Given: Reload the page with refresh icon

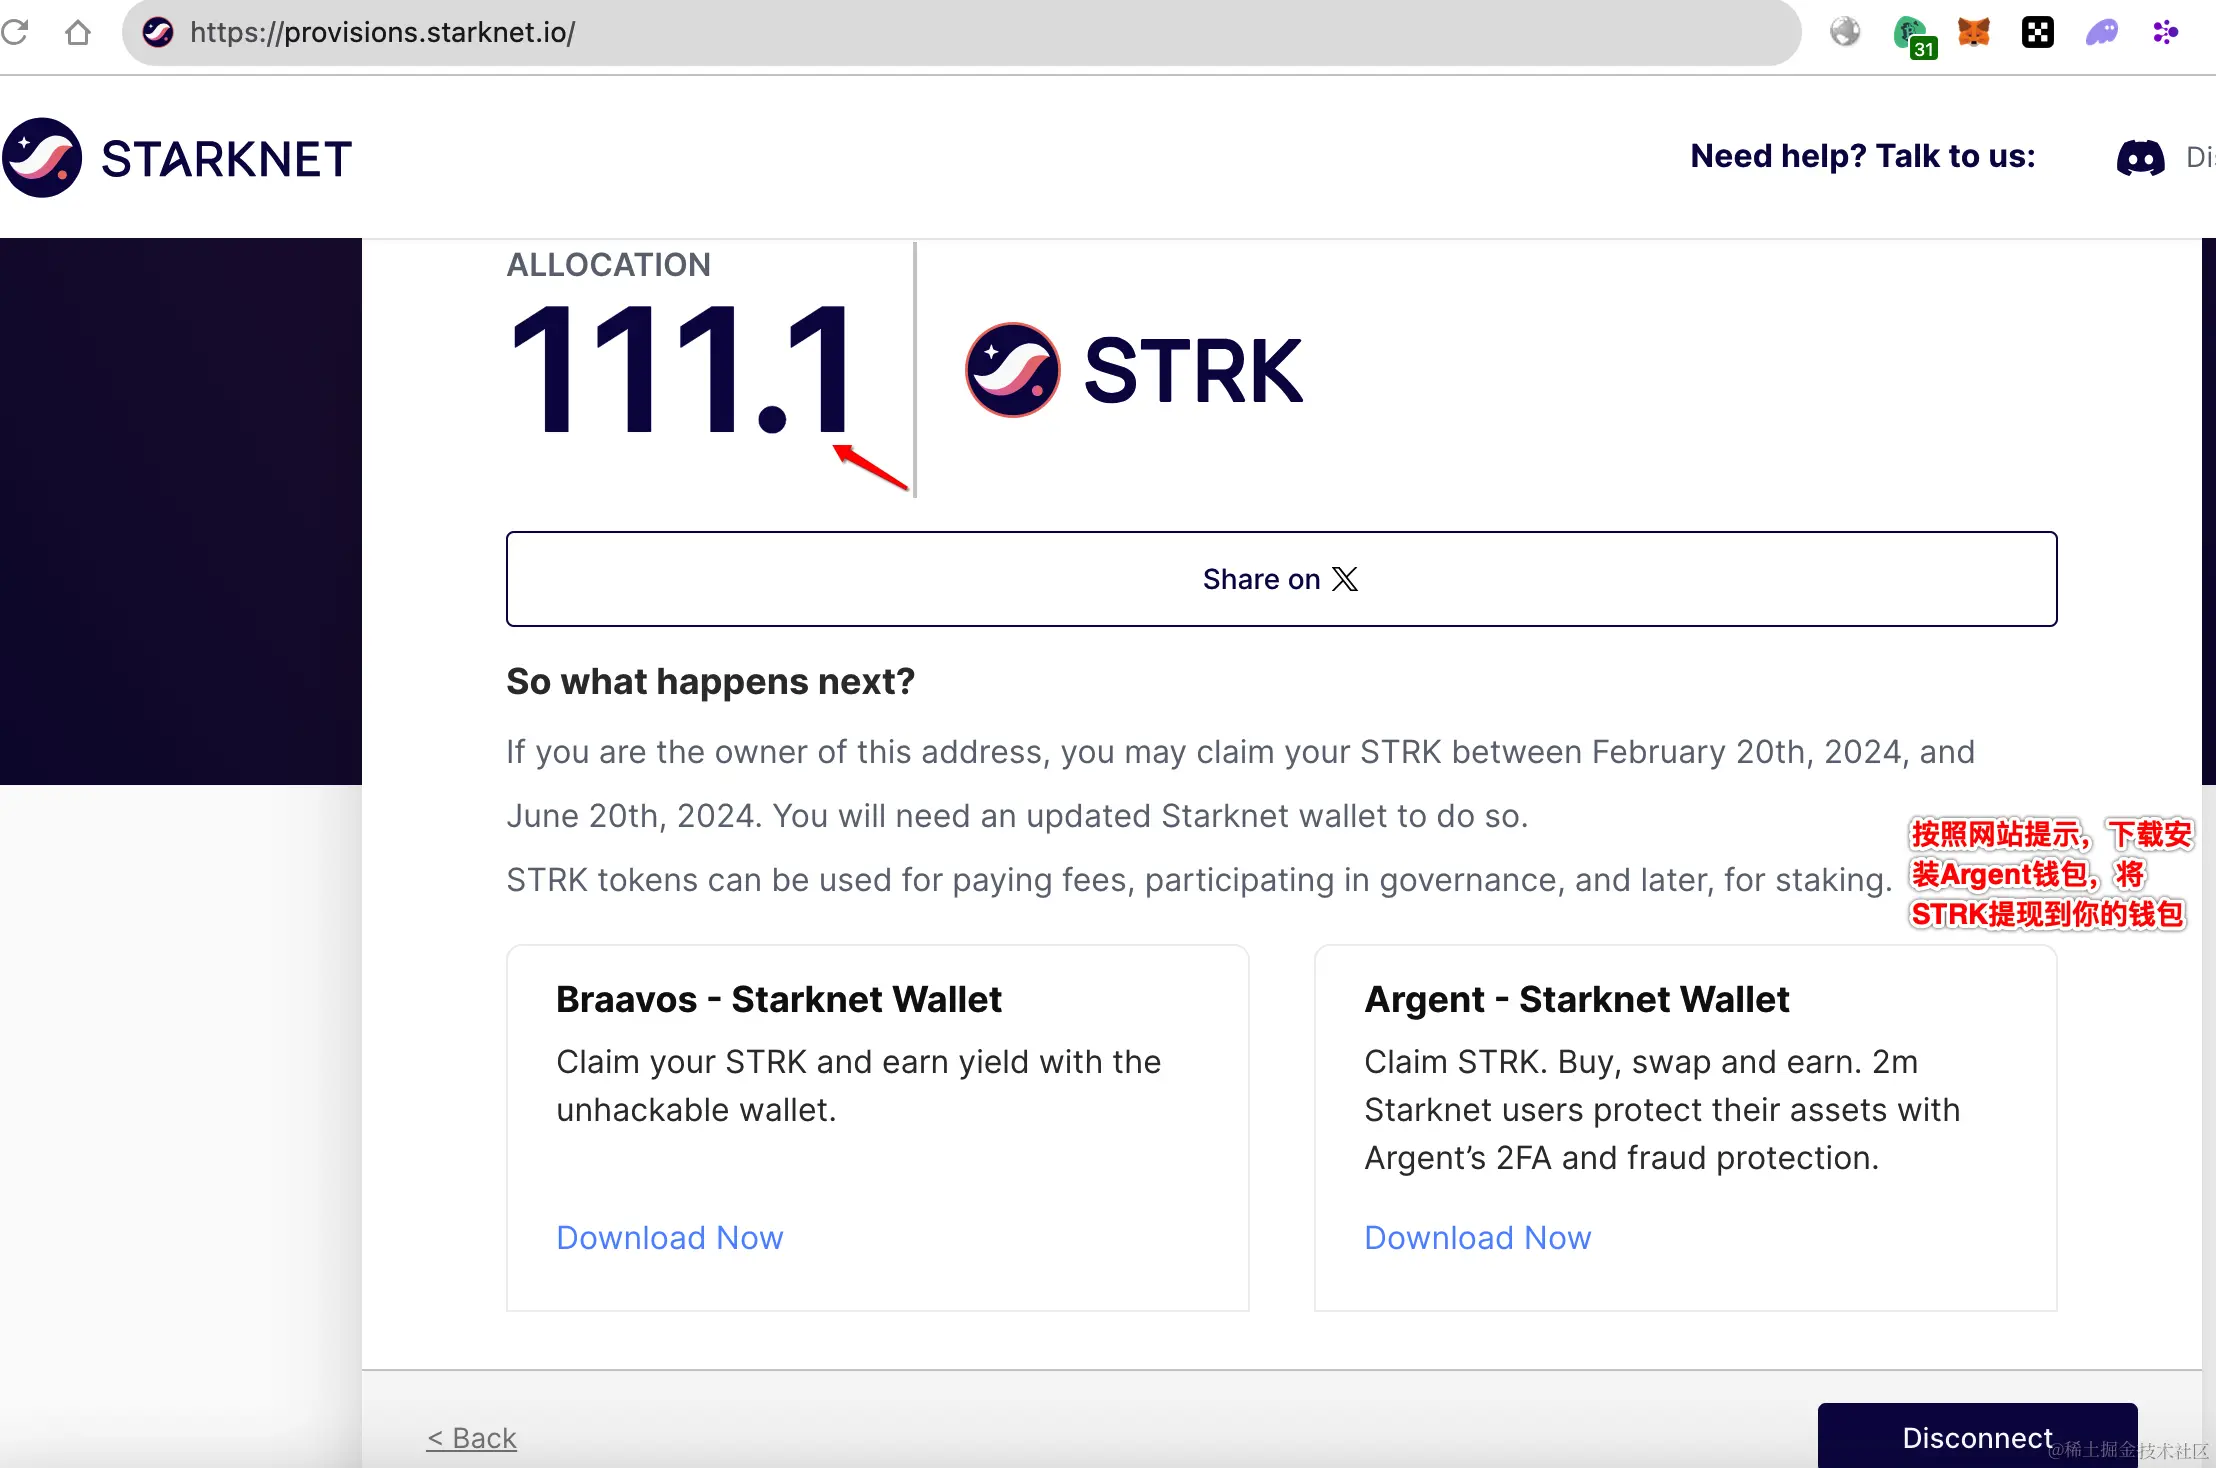Looking at the screenshot, I should pyautogui.click(x=15, y=32).
